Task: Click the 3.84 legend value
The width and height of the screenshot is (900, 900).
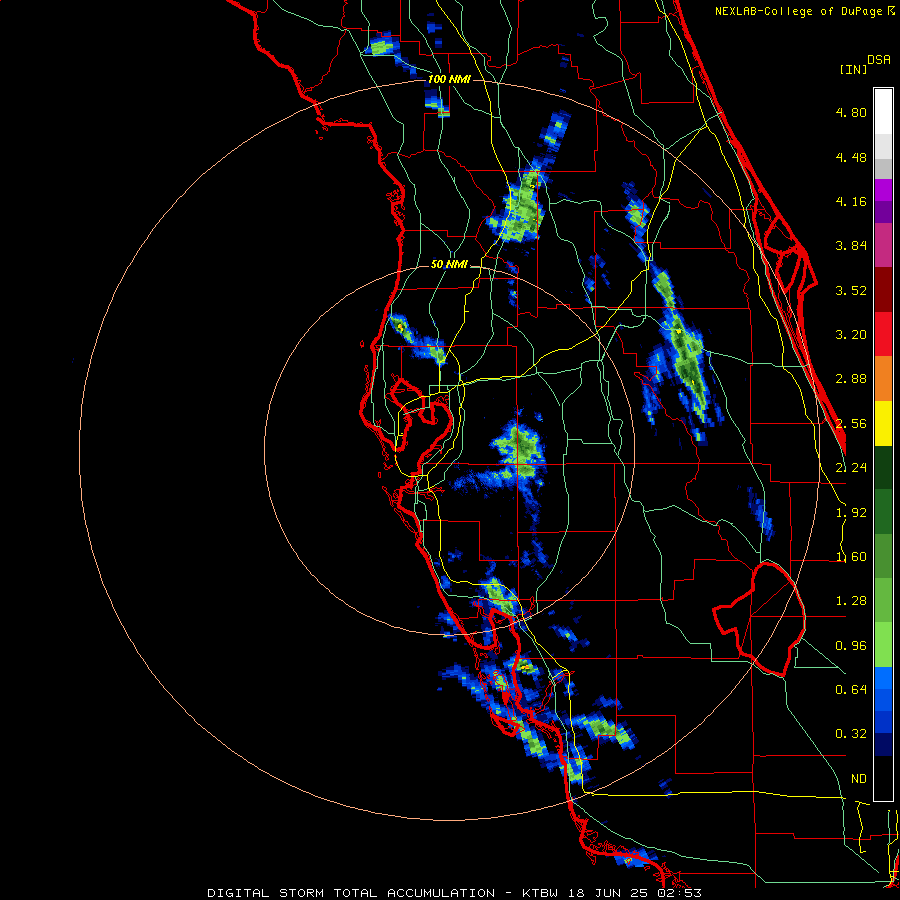Action: click(x=851, y=246)
